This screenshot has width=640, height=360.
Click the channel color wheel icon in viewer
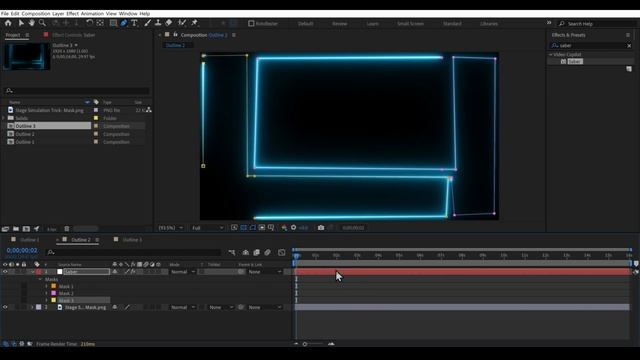[284, 228]
